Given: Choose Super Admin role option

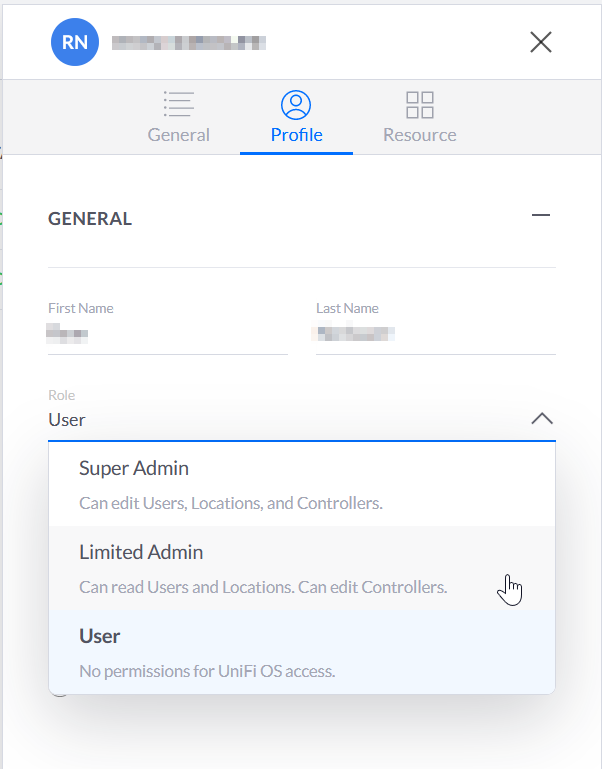Looking at the screenshot, I should [302, 485].
